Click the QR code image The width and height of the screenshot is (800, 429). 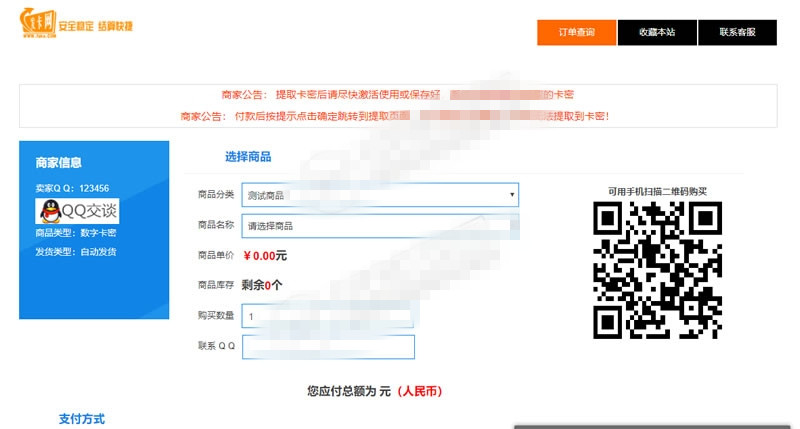(x=657, y=270)
